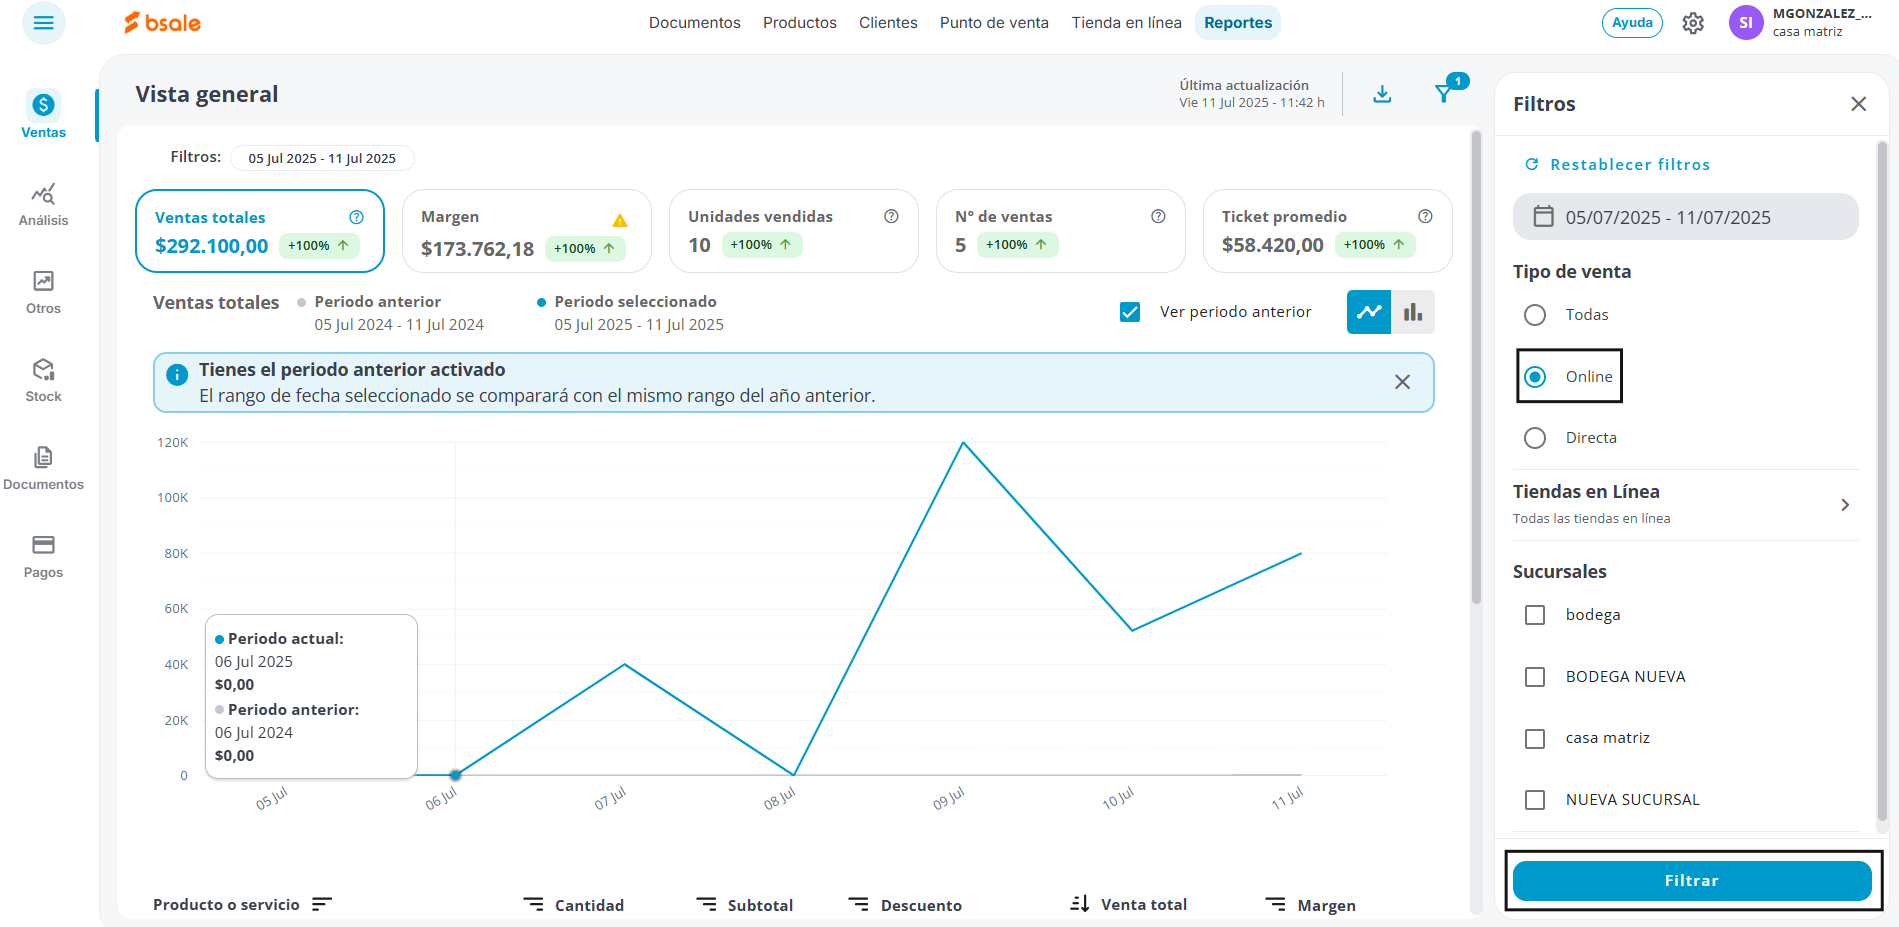The image size is (1899, 927).
Task: Switch to bar chart view
Action: coord(1413,312)
